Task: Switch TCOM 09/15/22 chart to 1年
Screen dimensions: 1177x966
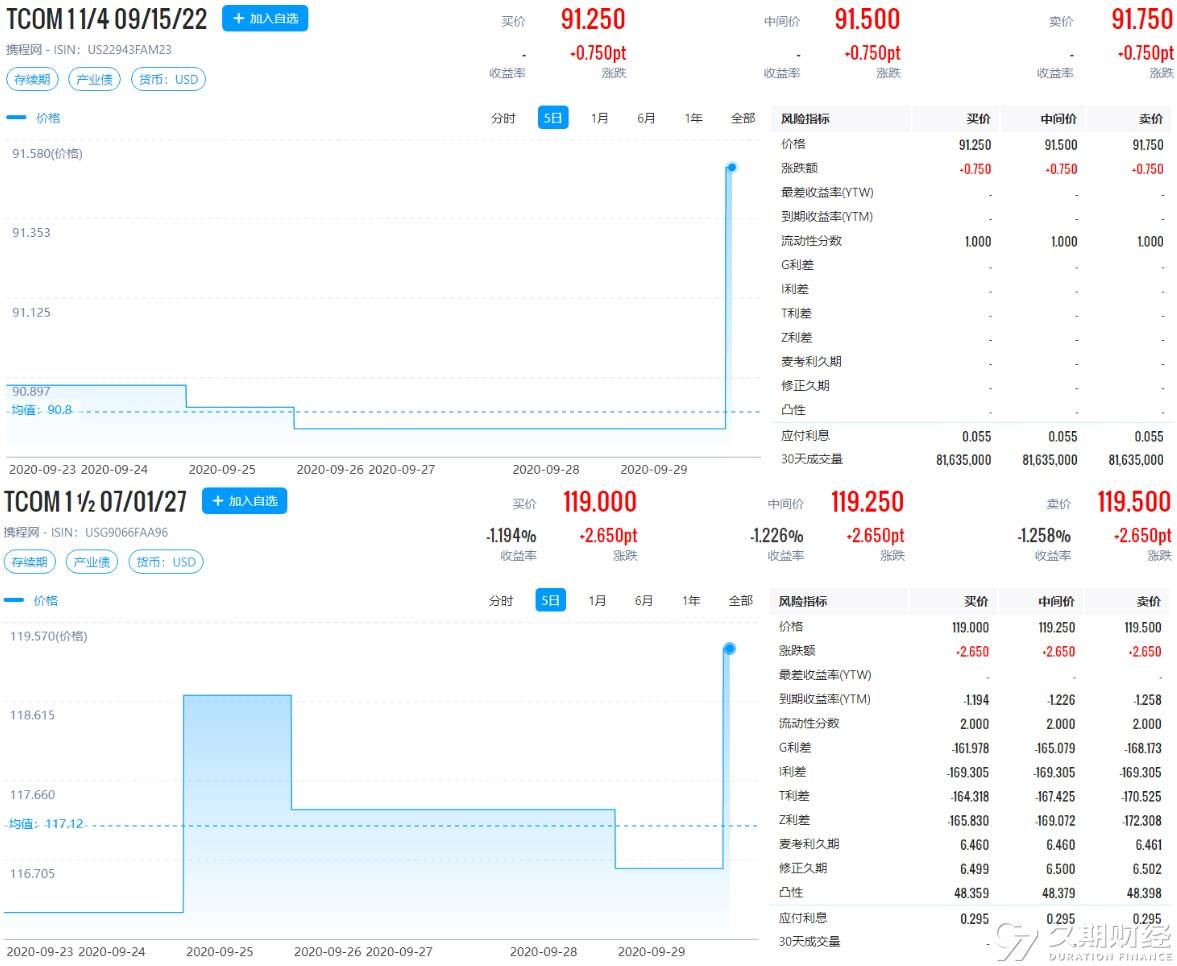Action: pos(694,118)
